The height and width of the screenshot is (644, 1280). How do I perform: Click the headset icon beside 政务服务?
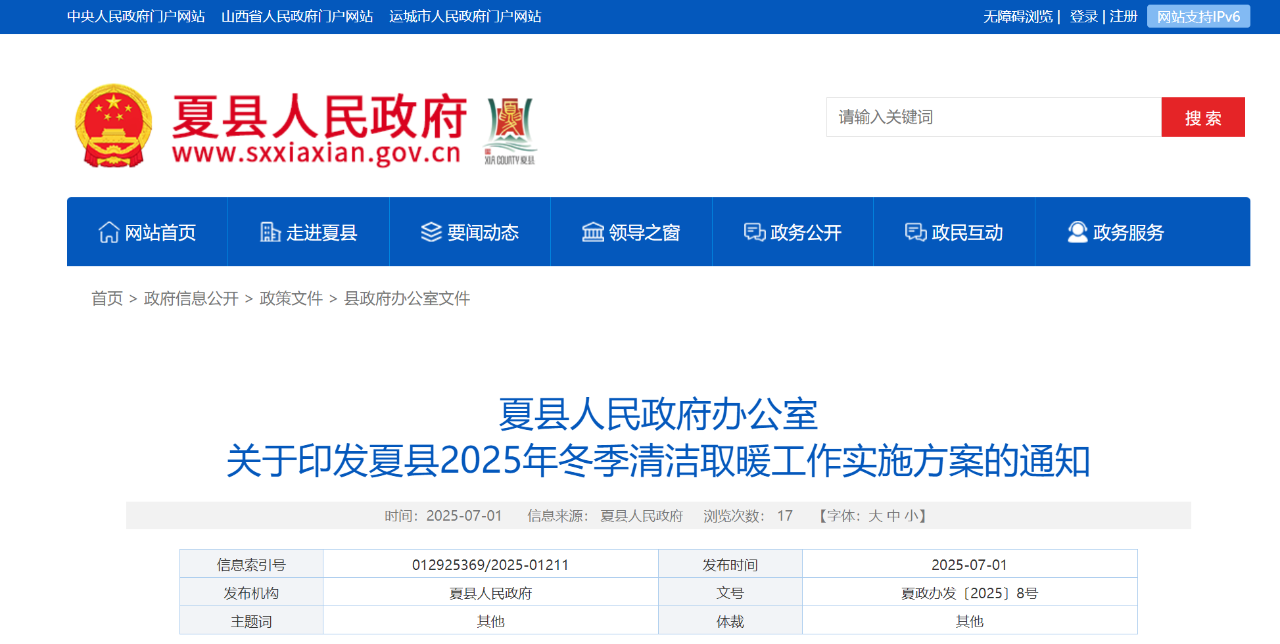click(x=1077, y=232)
